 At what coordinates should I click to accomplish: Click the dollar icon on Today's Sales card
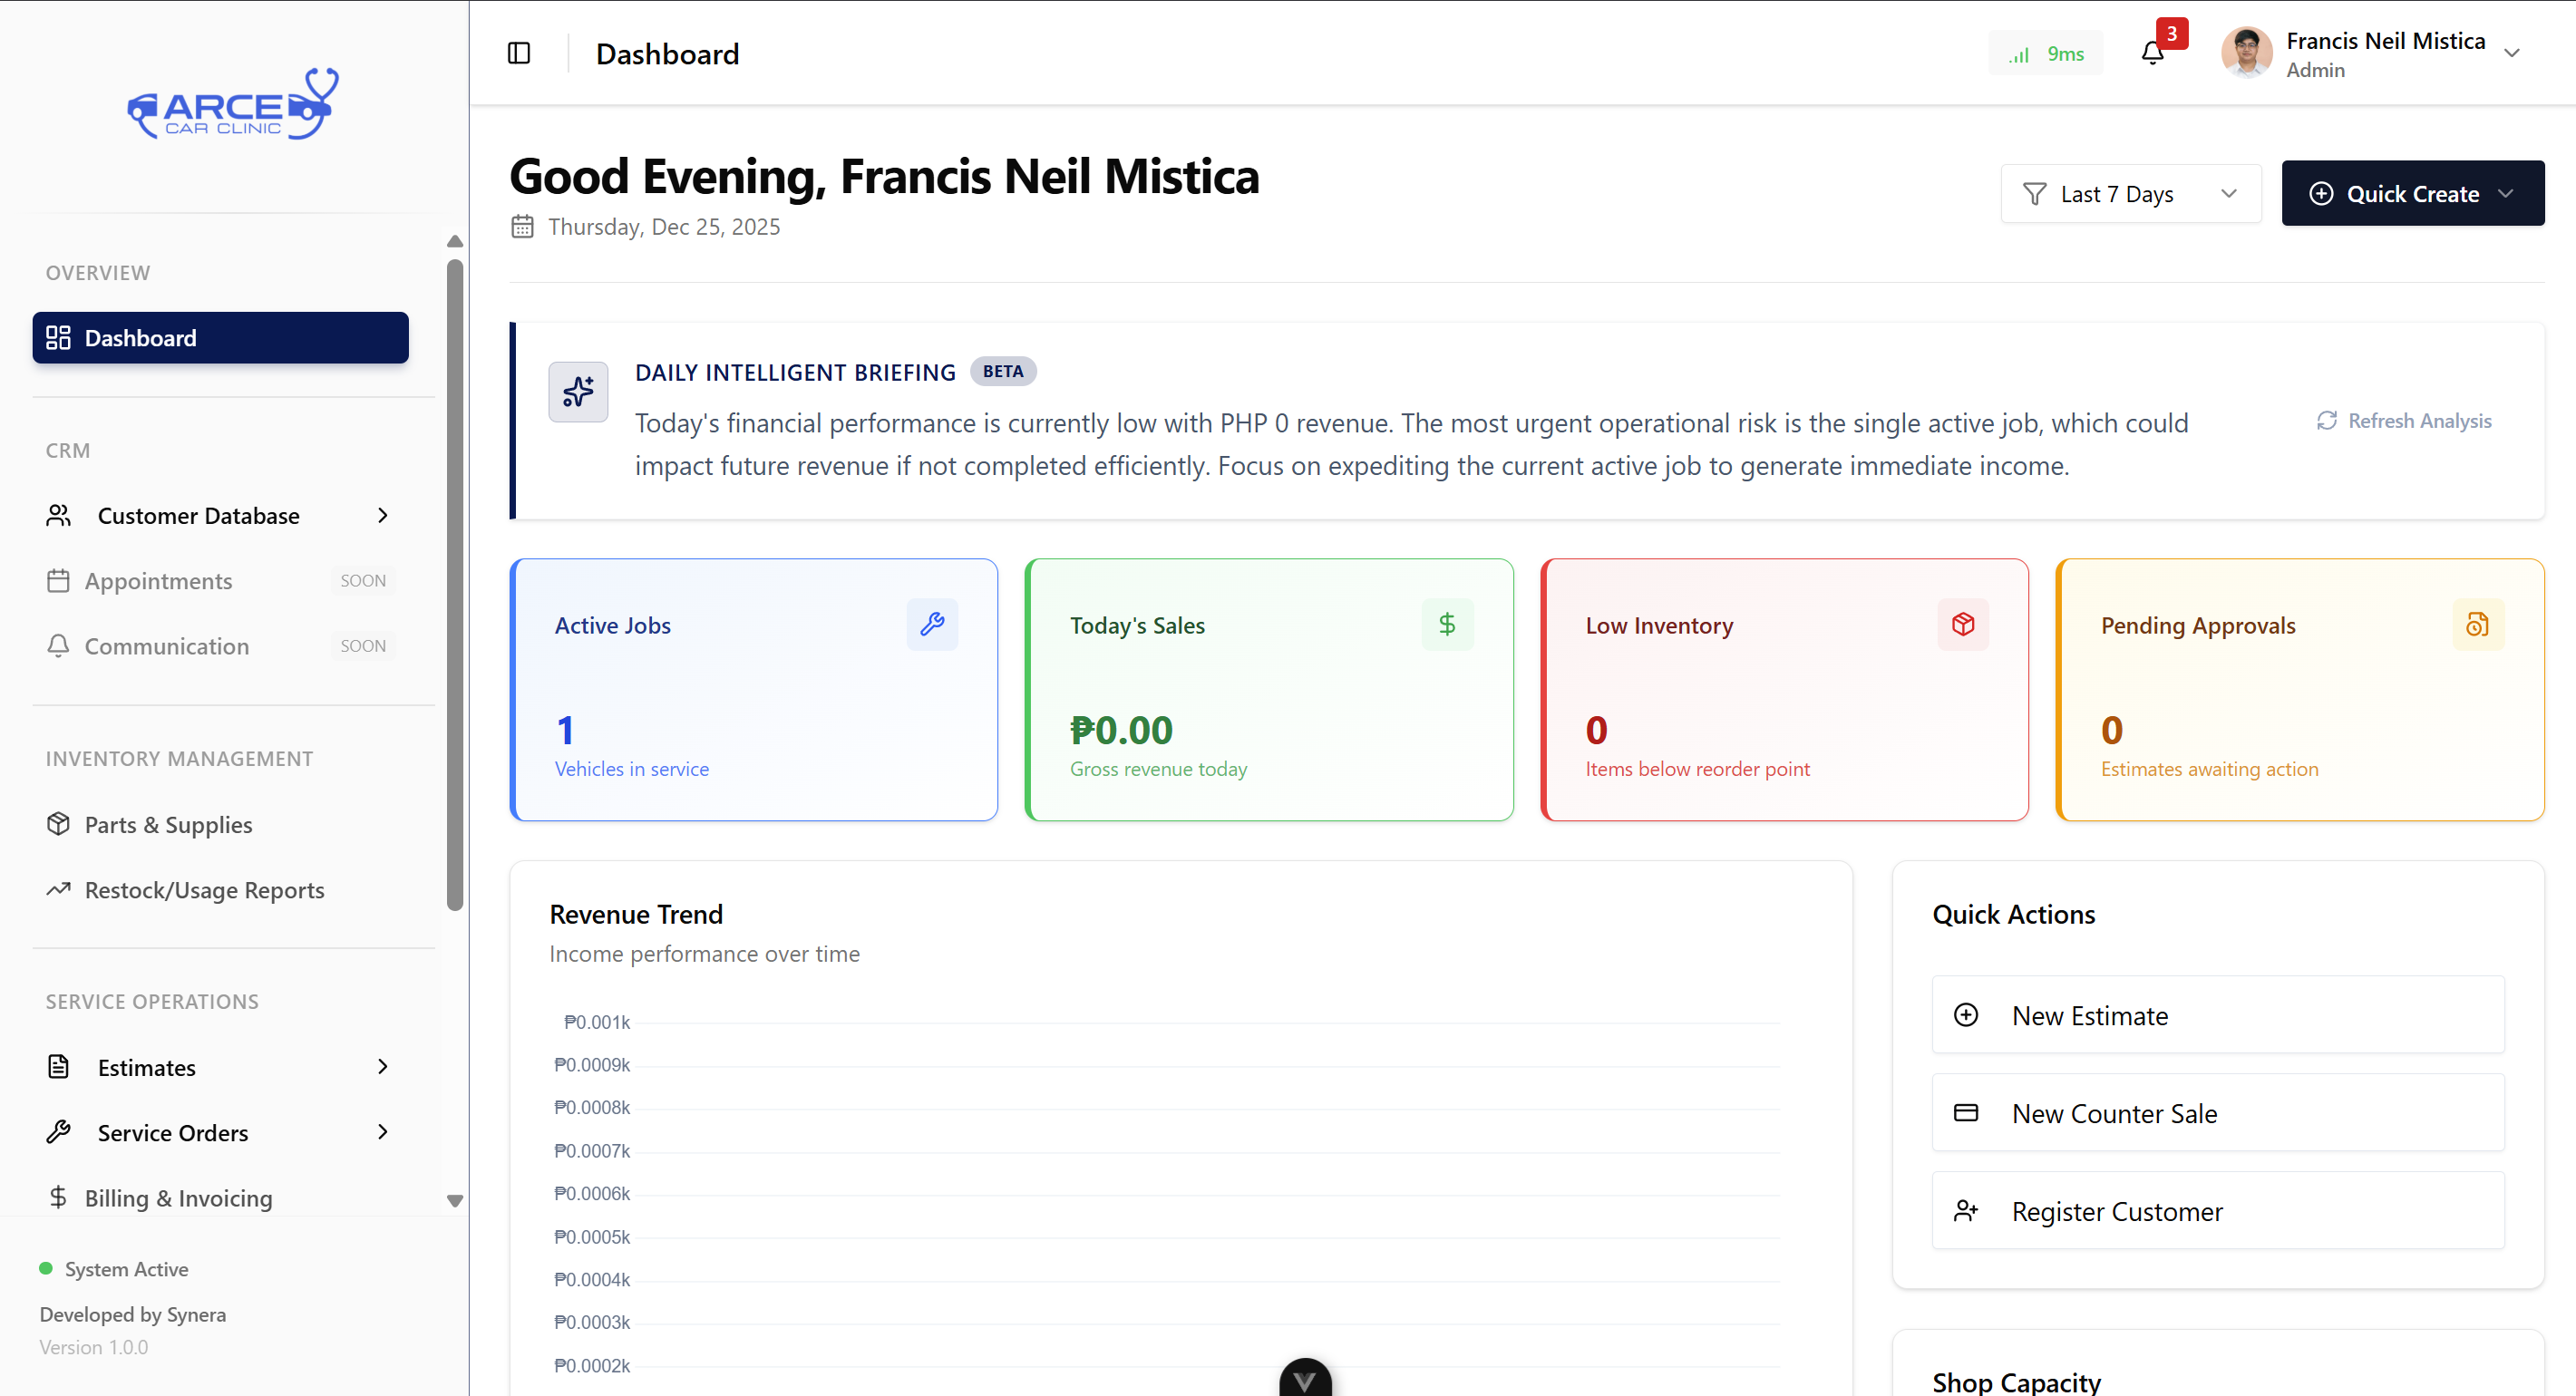point(1447,624)
